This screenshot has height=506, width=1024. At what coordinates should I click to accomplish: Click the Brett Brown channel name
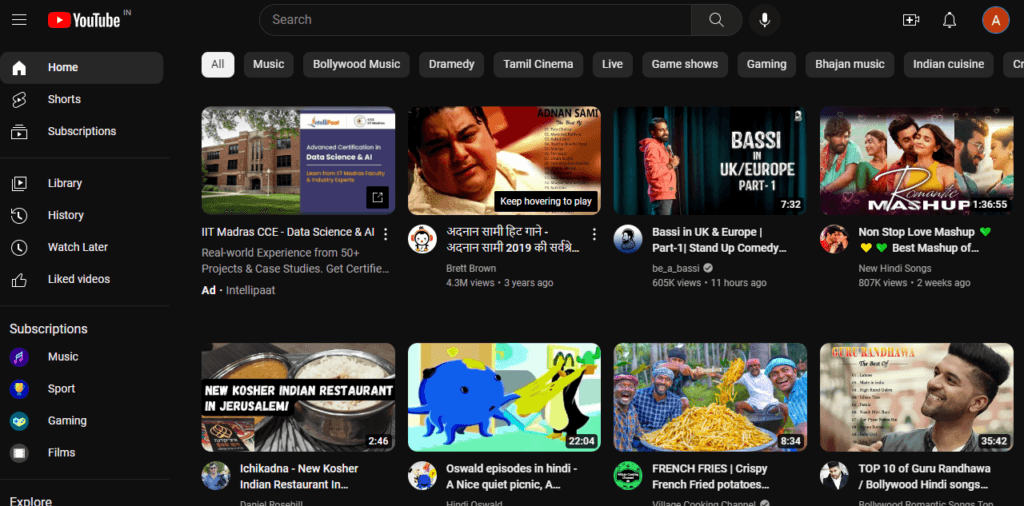point(471,268)
